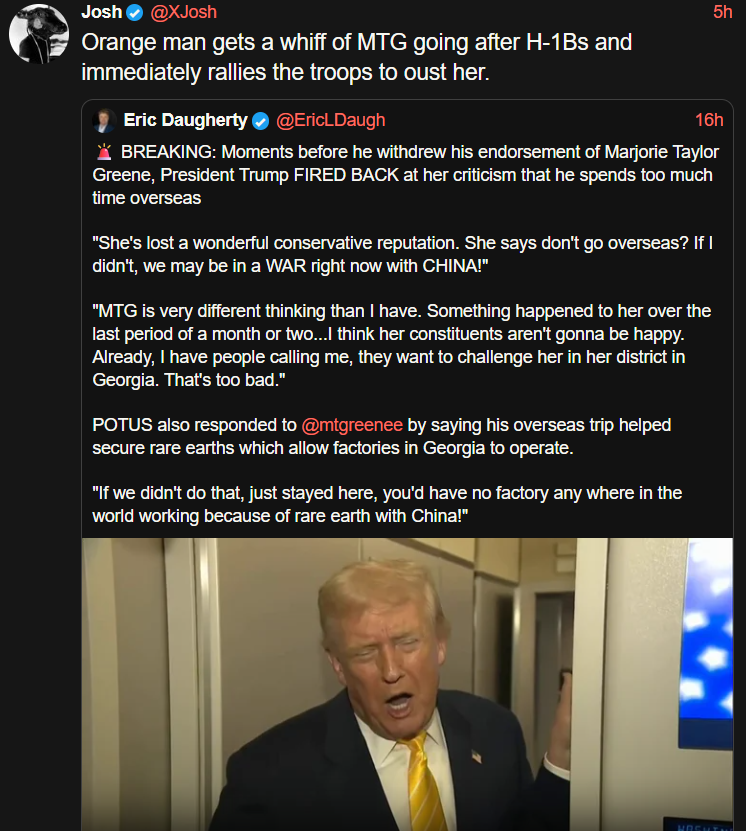Screen dimensions: 746x831
Task: Open Eric Daugherty's small avatar
Action: (x=104, y=121)
